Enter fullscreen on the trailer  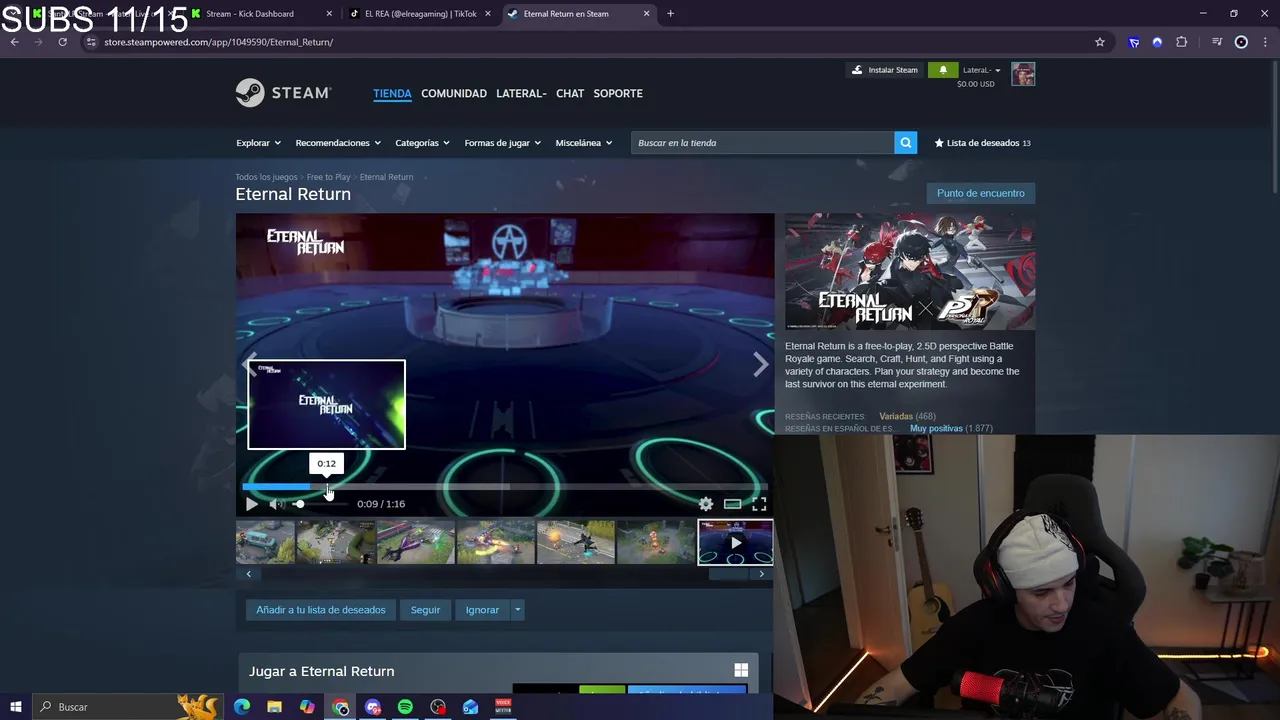coord(759,504)
